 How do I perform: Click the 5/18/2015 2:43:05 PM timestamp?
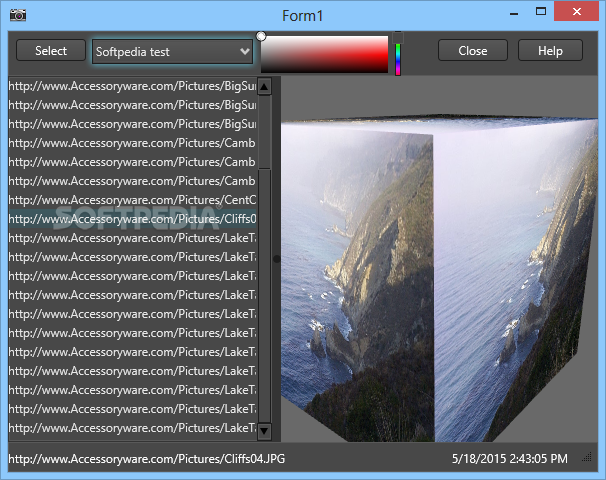(x=509, y=459)
